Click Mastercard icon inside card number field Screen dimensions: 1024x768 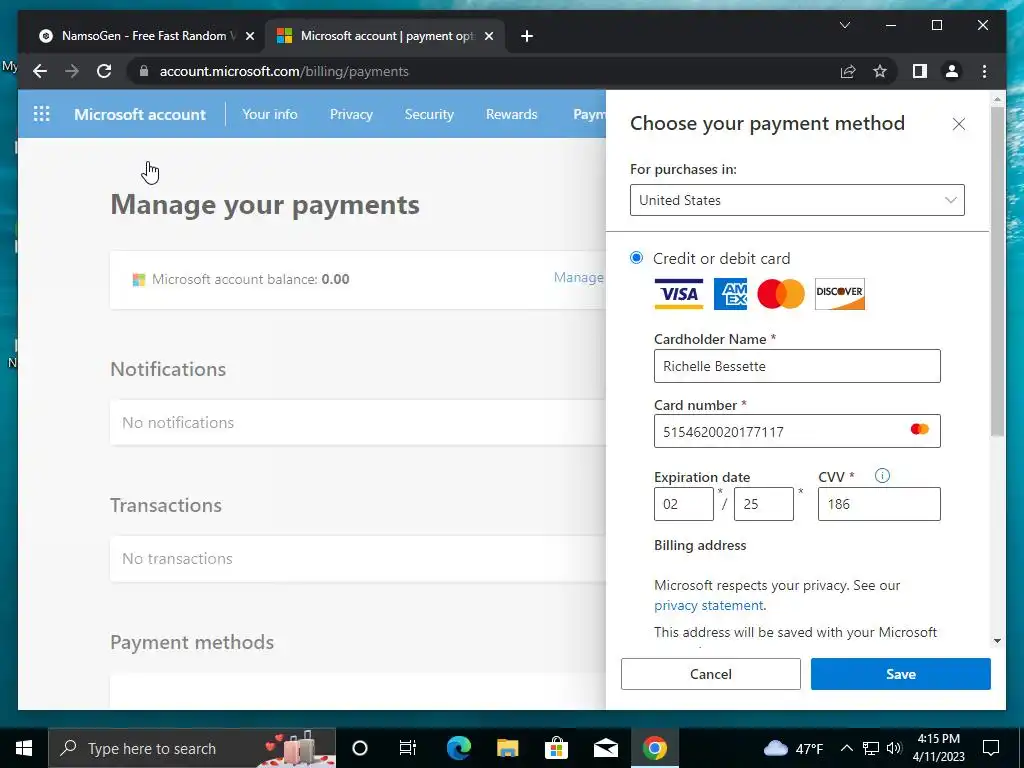[x=920, y=430]
